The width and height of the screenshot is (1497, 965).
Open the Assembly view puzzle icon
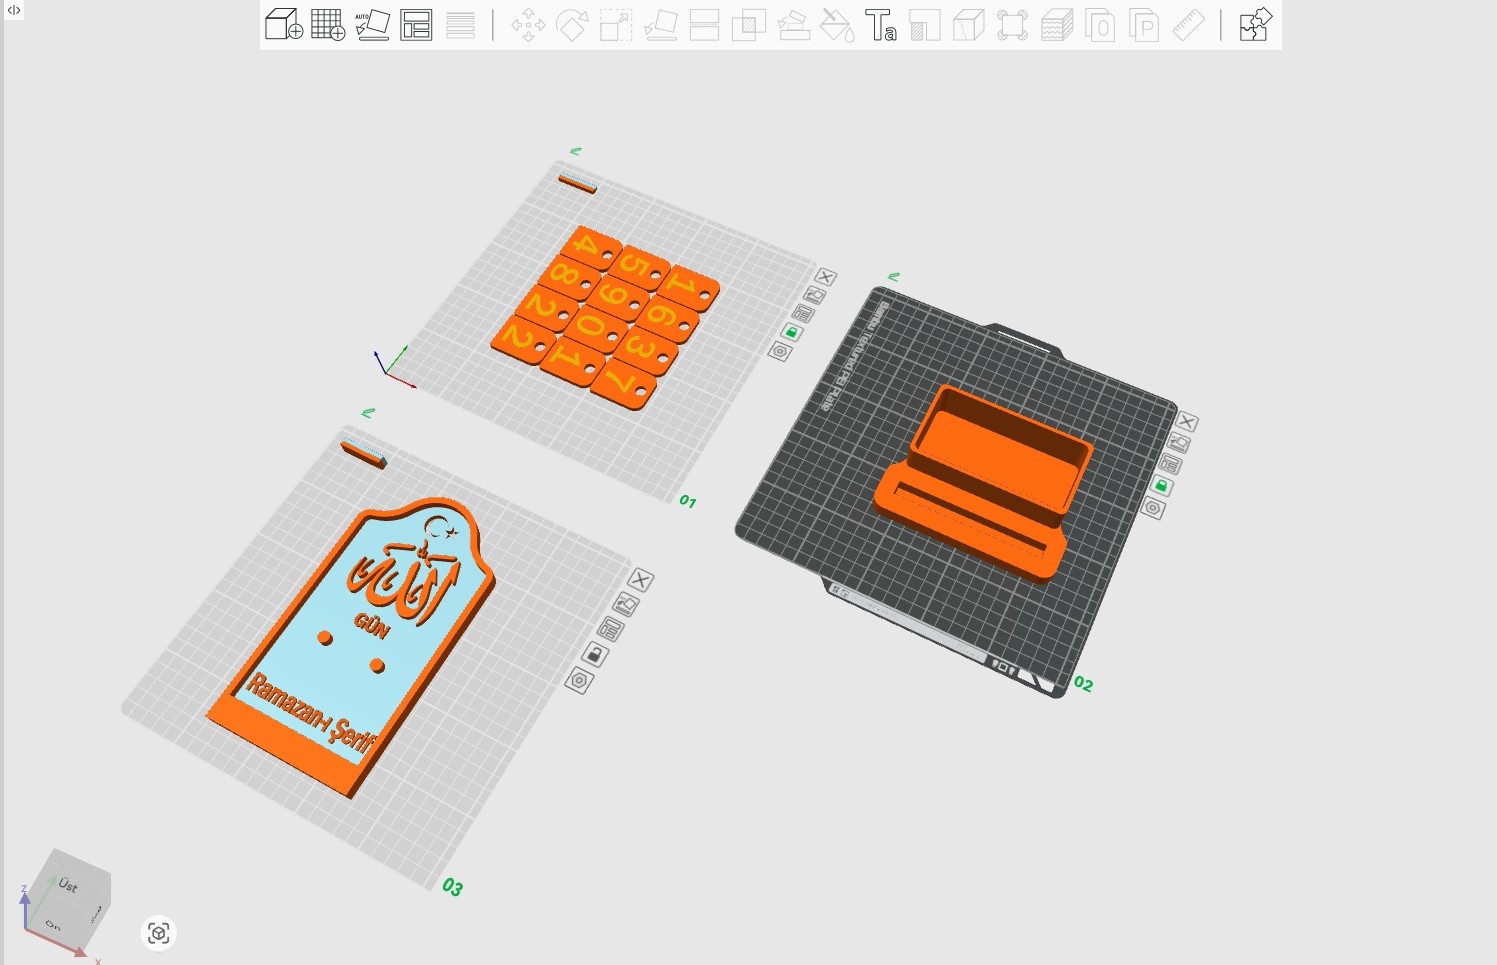point(1255,25)
